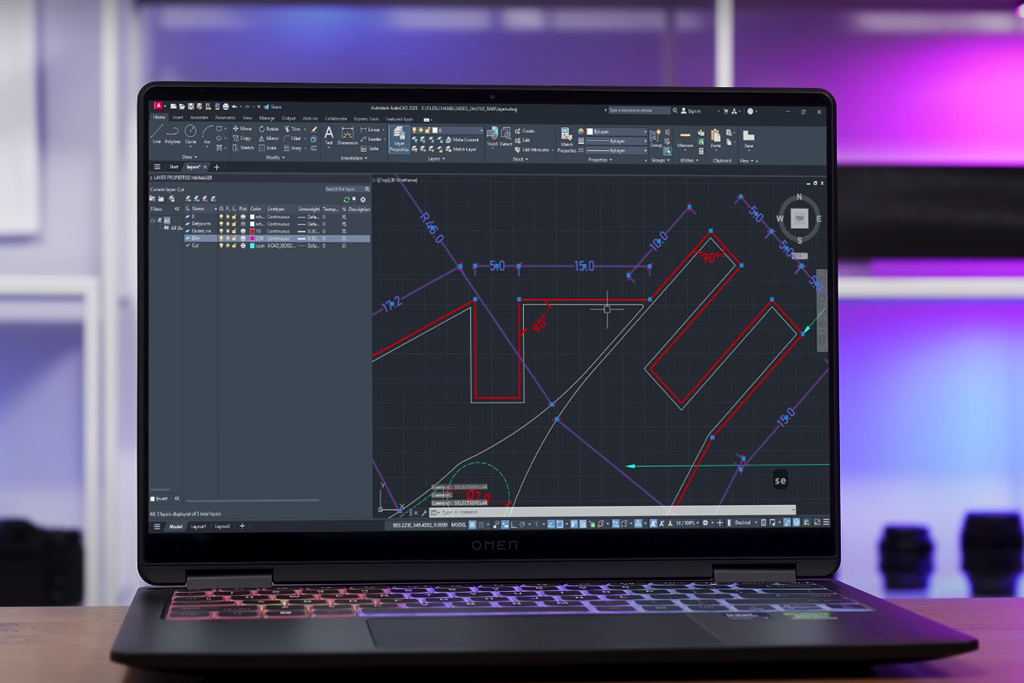This screenshot has width=1024, height=683.
Task: Expand the Layers panel dropdown
Action: point(436,159)
